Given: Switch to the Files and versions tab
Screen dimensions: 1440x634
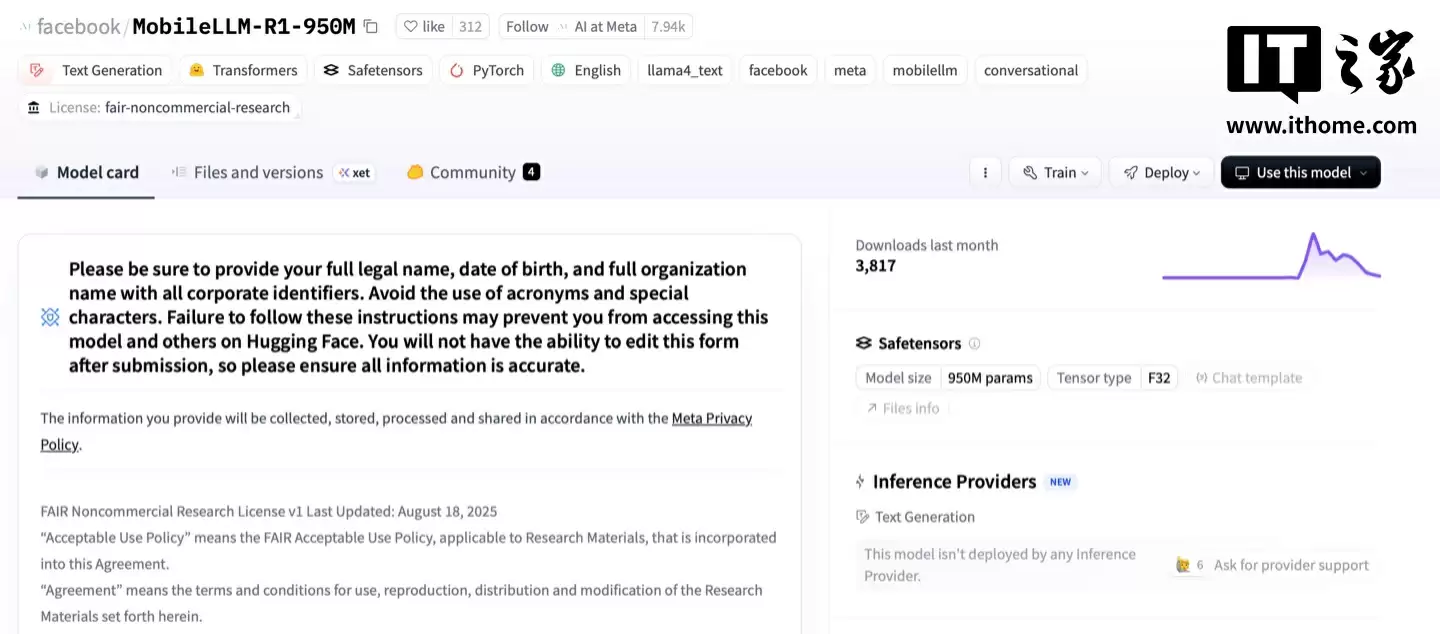Looking at the screenshot, I should tap(257, 173).
